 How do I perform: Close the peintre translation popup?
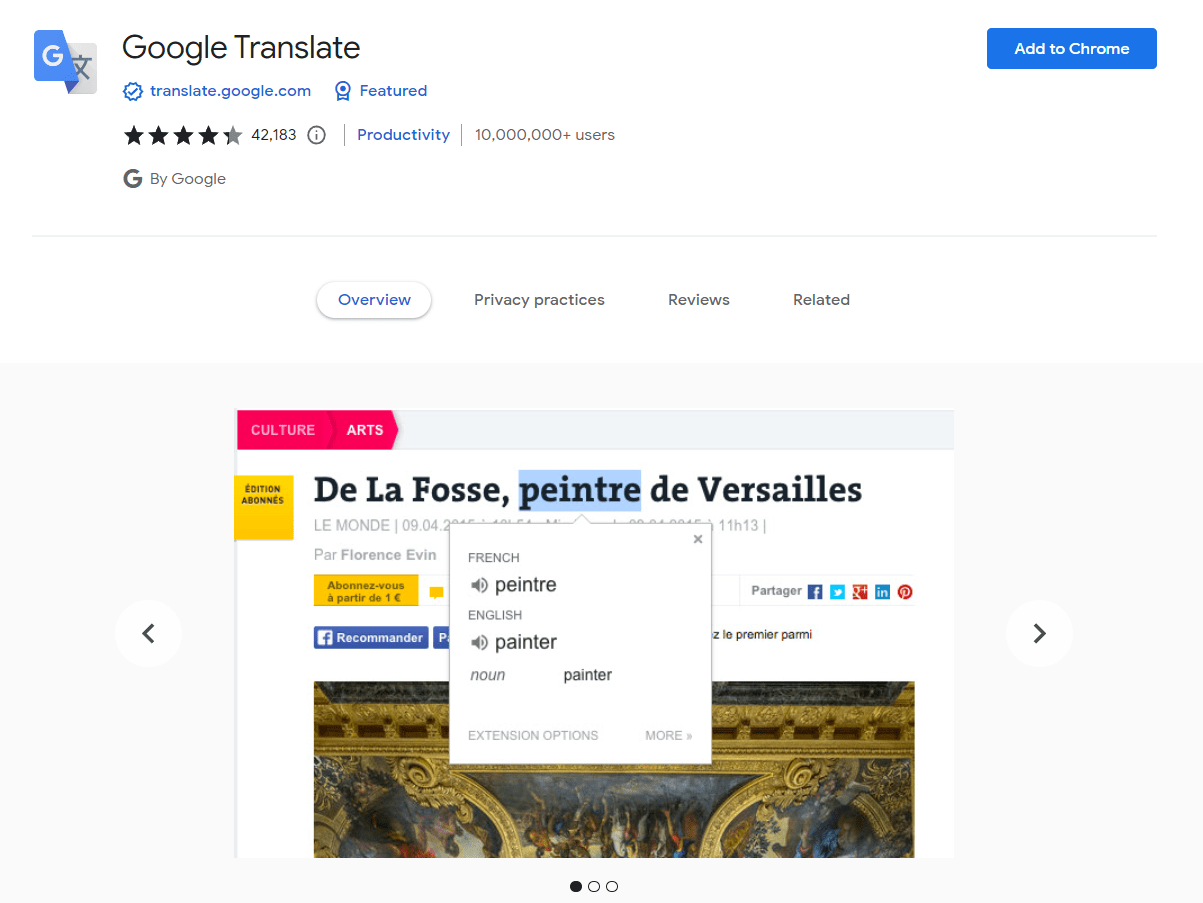pos(697,538)
